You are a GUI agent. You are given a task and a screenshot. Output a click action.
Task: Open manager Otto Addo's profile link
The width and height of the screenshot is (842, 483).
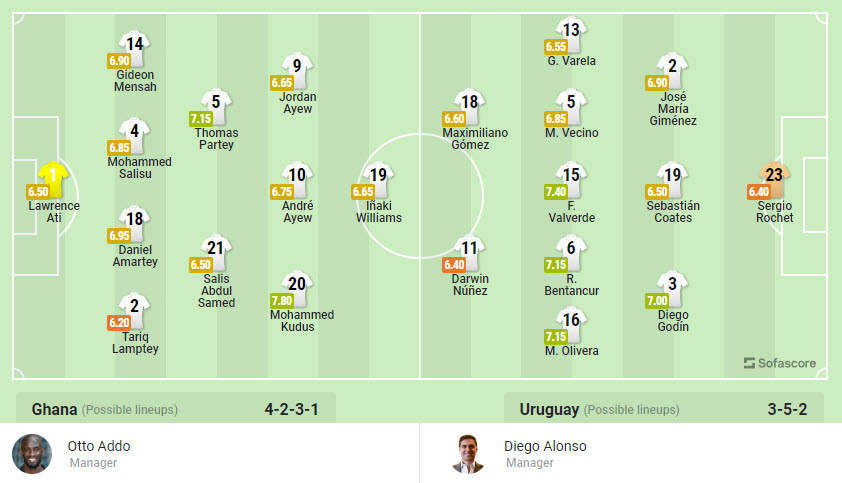click(99, 446)
